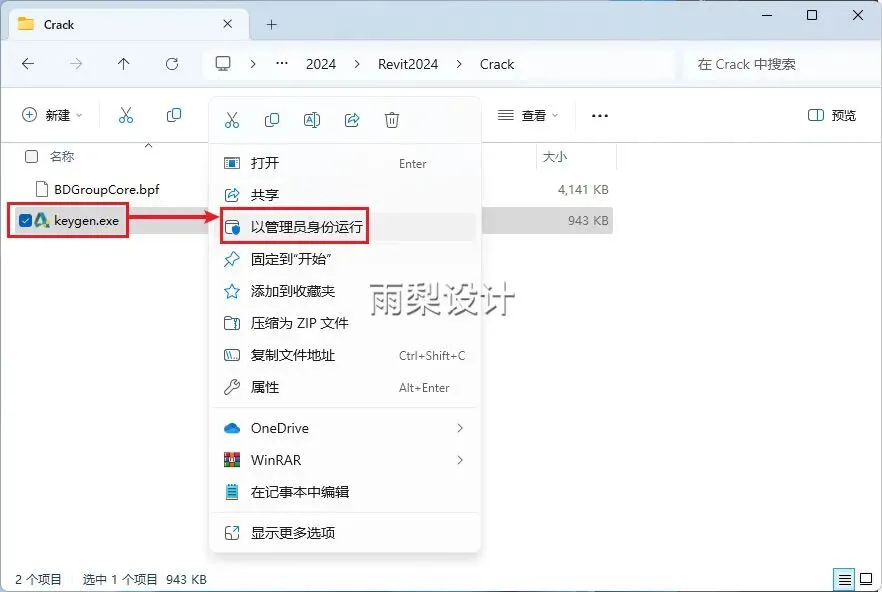Click the keygen.exe file name
882x592 pixels.
(86, 221)
